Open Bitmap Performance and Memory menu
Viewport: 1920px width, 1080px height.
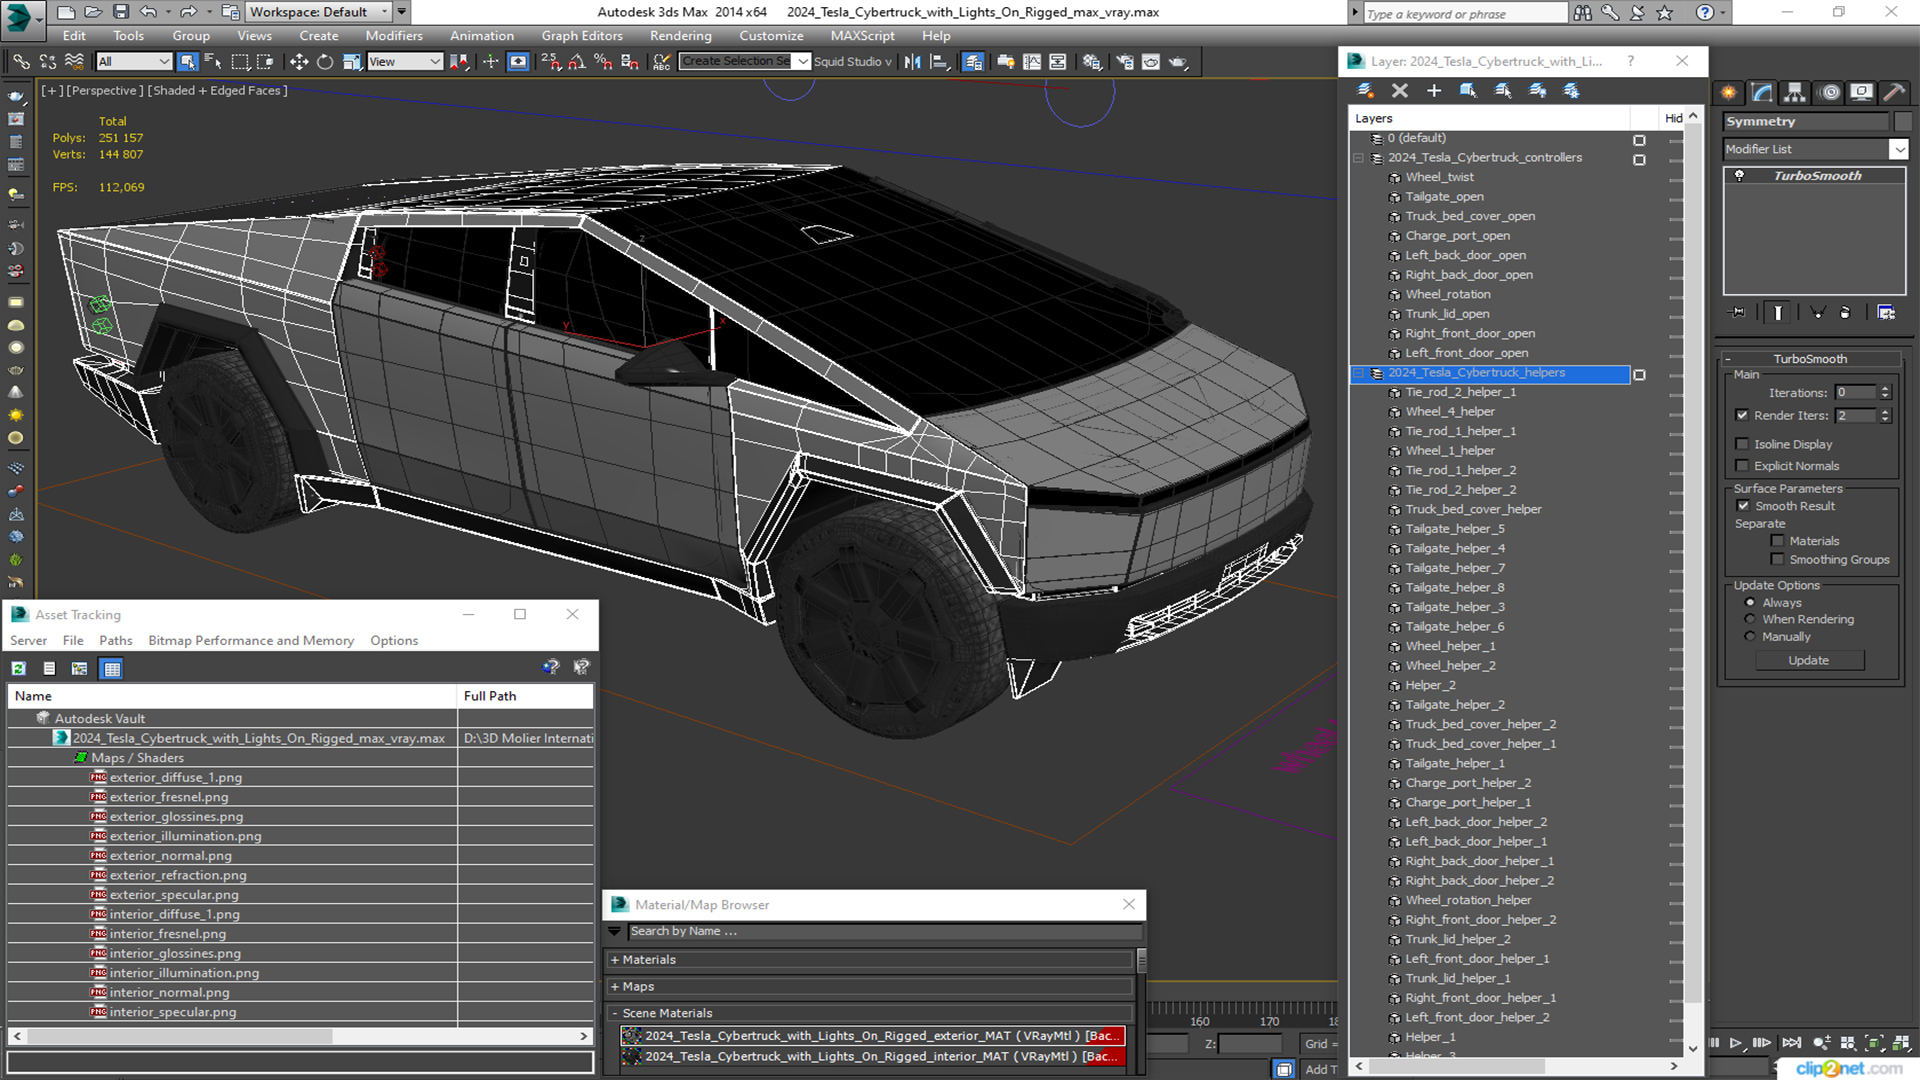point(251,641)
